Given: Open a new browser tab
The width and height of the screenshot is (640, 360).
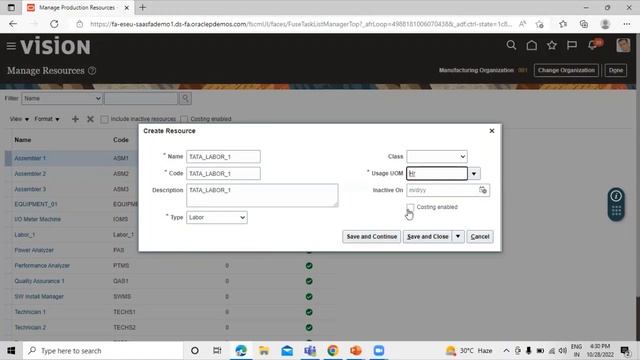Looking at the screenshot, I should 142,7.
